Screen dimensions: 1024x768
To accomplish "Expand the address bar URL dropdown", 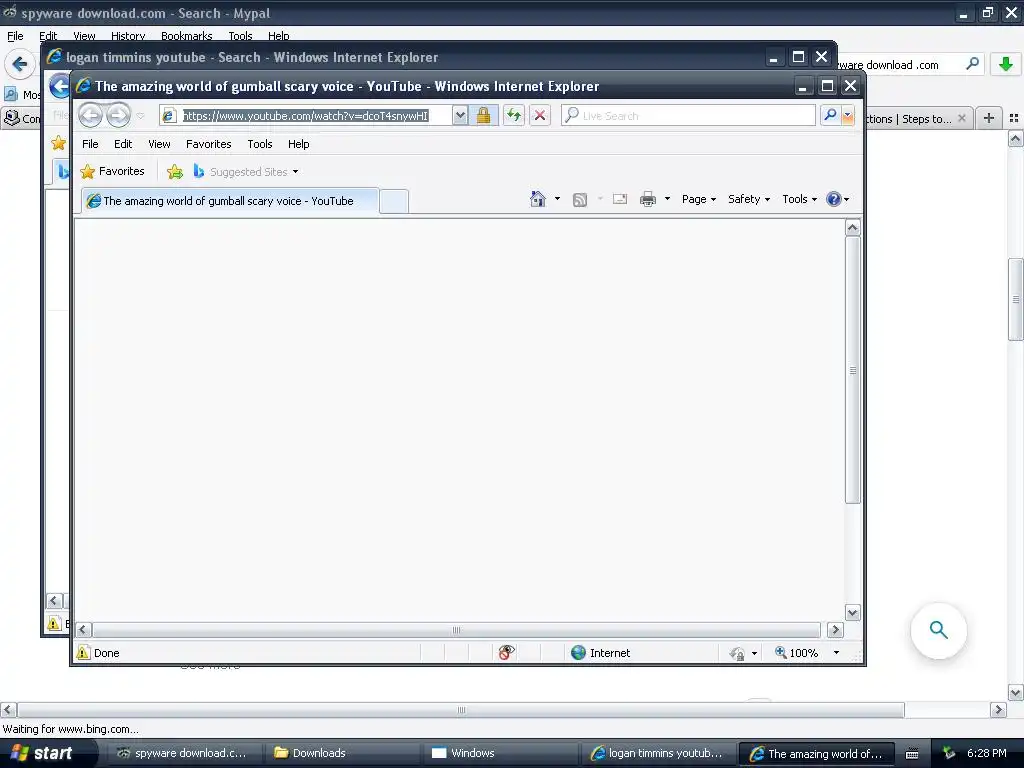I will 460,116.
